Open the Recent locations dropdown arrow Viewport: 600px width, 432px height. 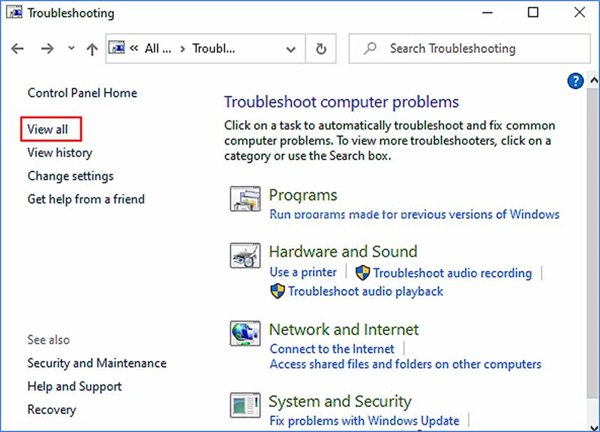coord(70,48)
